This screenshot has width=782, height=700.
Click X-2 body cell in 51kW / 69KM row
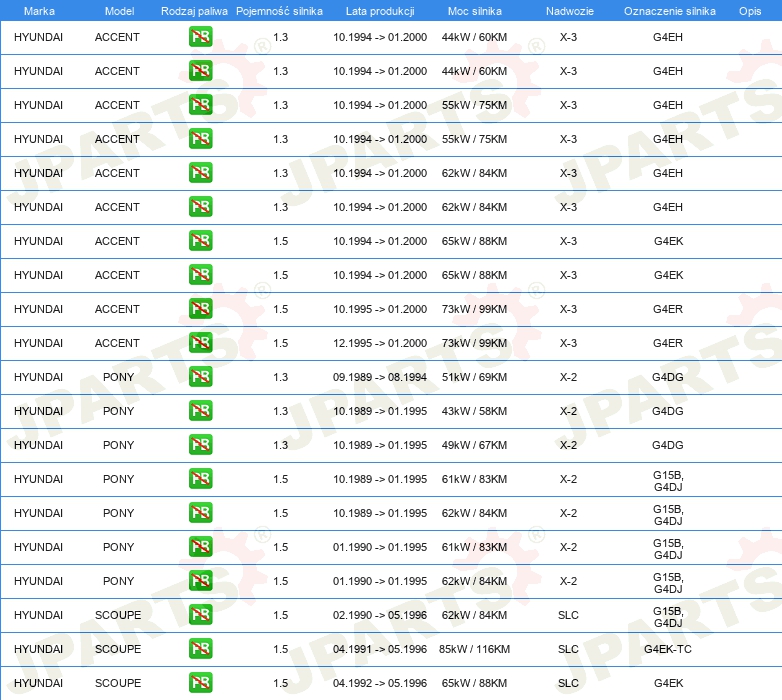(x=568, y=377)
